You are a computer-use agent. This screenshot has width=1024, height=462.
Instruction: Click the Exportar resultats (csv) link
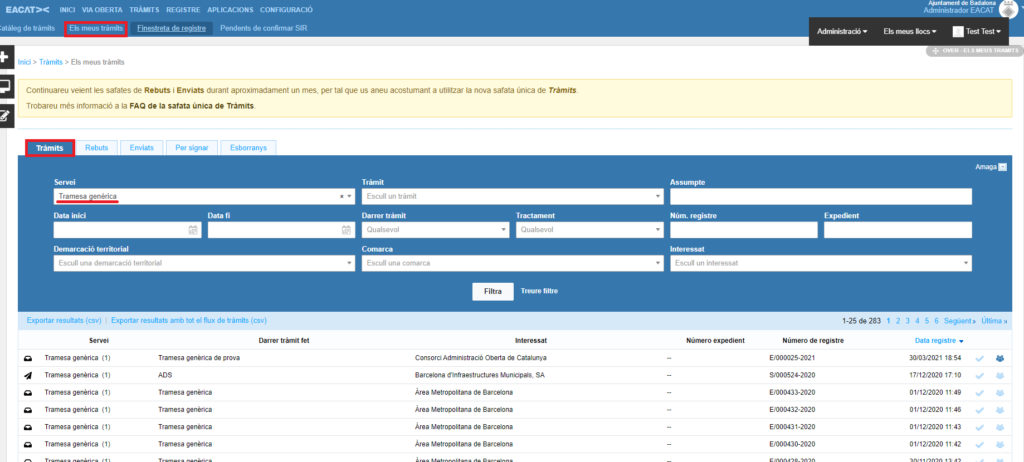(64, 320)
